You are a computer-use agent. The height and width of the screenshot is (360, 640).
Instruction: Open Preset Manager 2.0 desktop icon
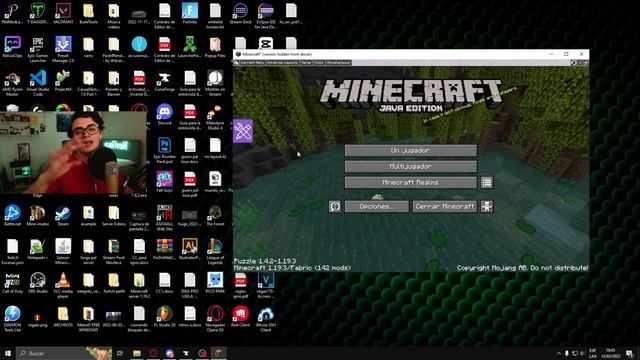point(63,49)
